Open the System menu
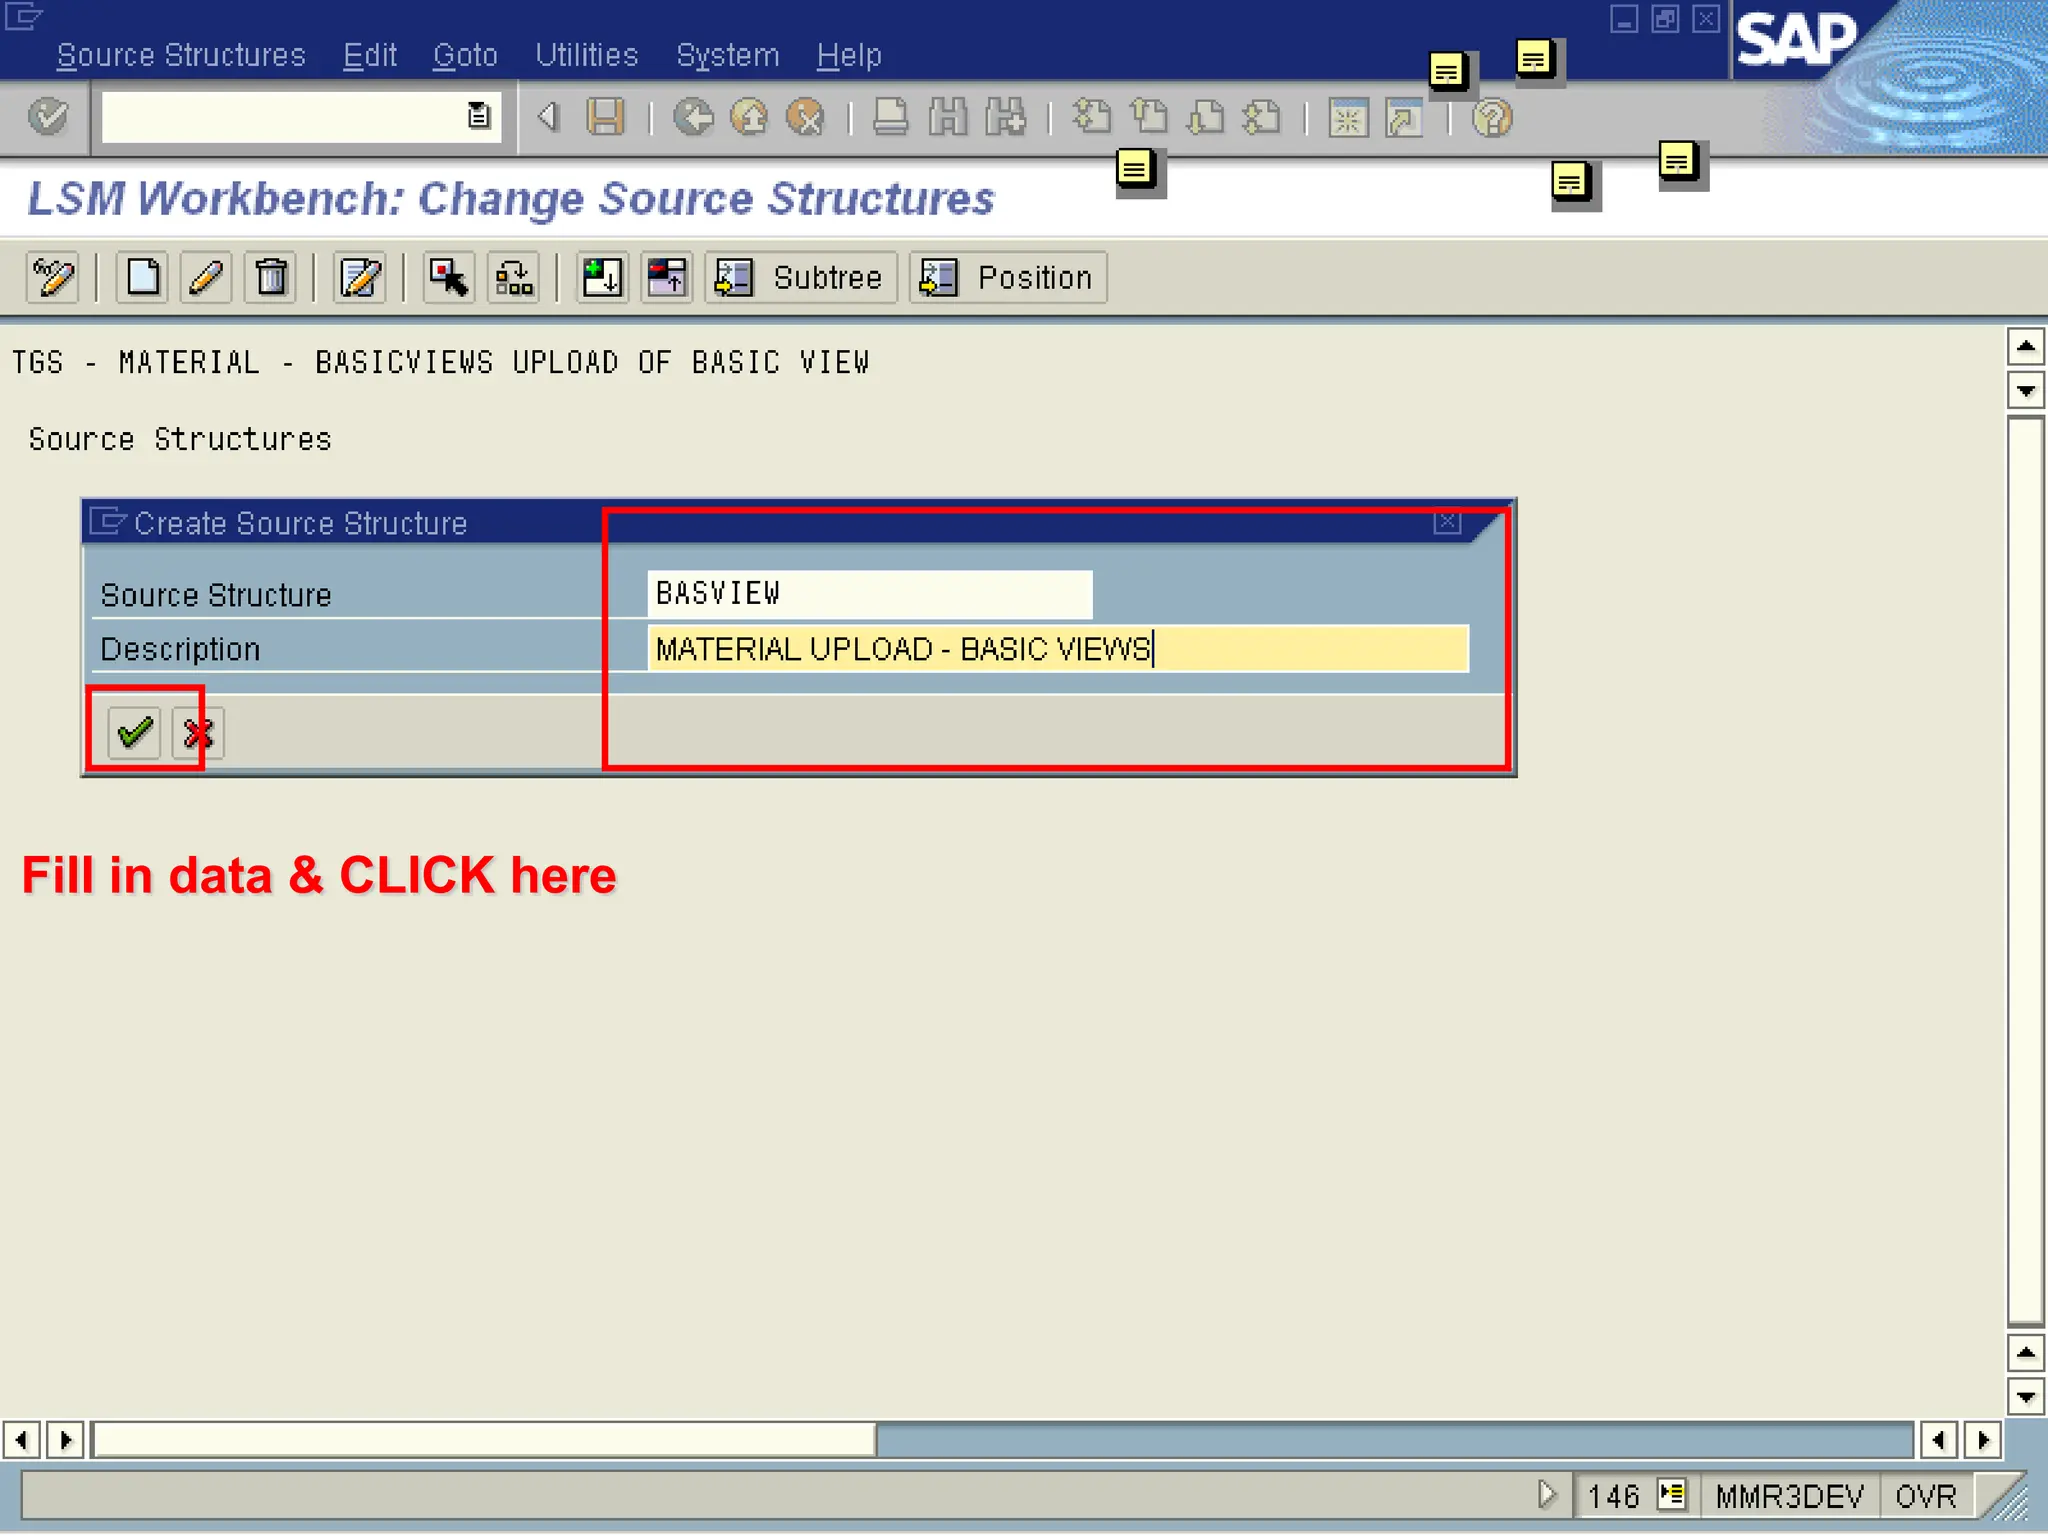This screenshot has width=2048, height=1536. (x=728, y=55)
